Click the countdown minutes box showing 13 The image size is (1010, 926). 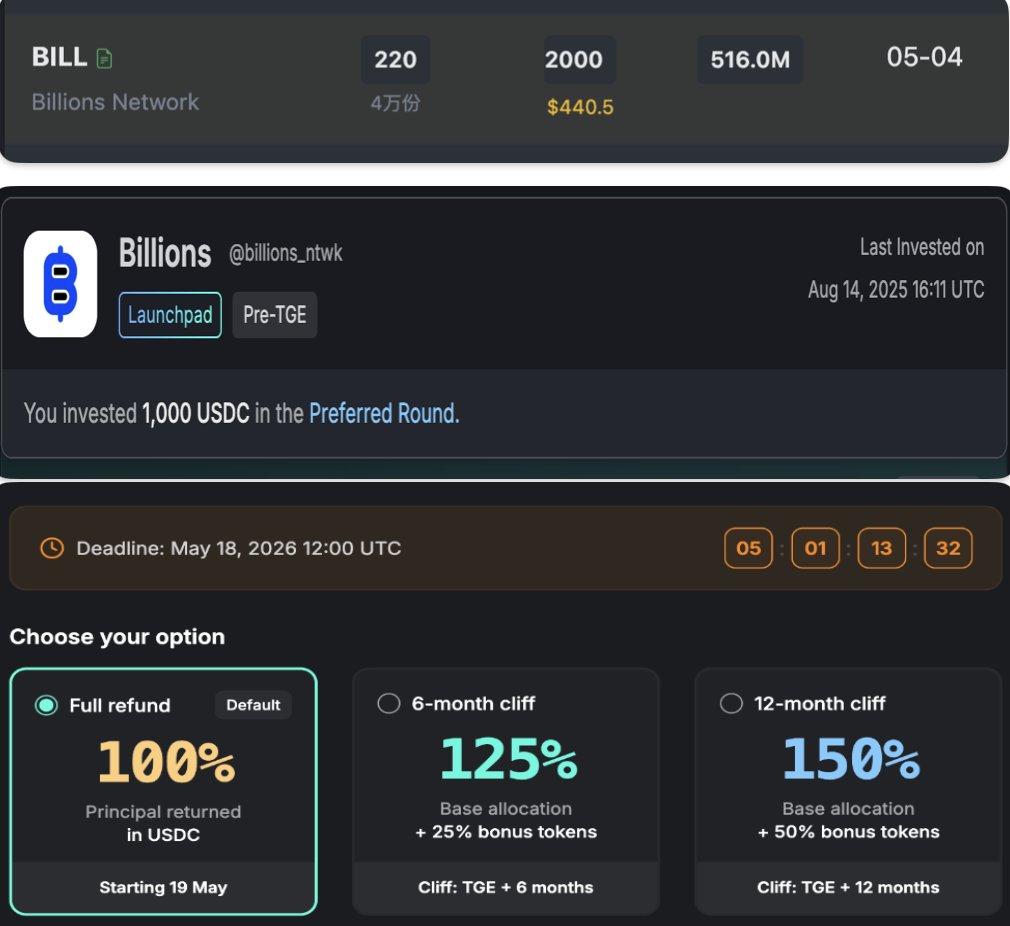882,548
